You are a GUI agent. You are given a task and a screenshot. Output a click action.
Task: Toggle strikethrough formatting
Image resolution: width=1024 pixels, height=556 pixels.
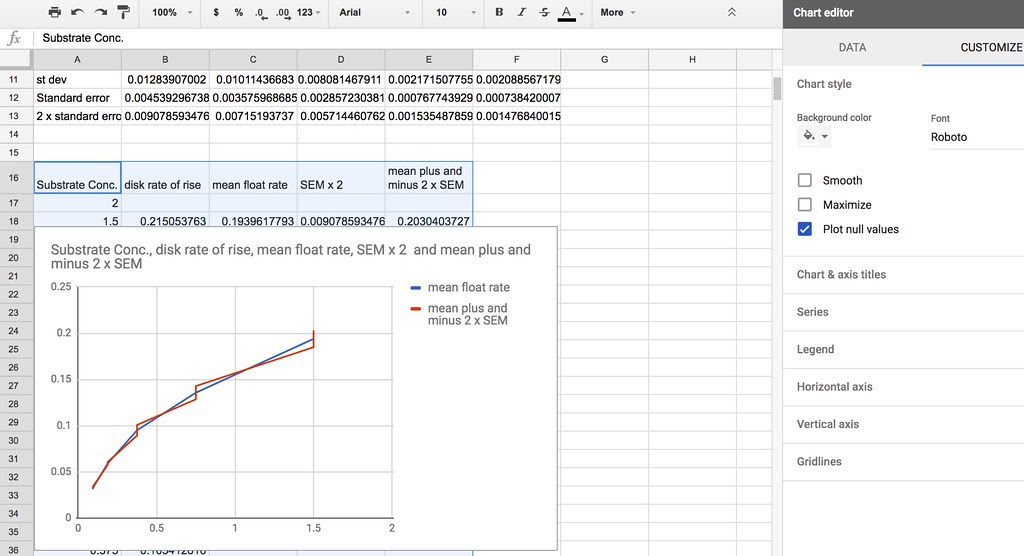coord(544,13)
